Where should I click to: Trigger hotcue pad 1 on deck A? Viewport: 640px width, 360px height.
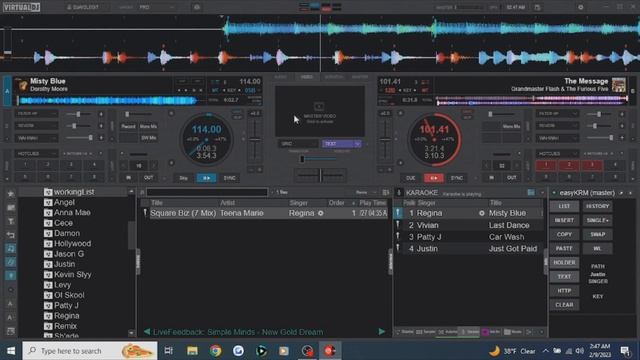click(25, 164)
